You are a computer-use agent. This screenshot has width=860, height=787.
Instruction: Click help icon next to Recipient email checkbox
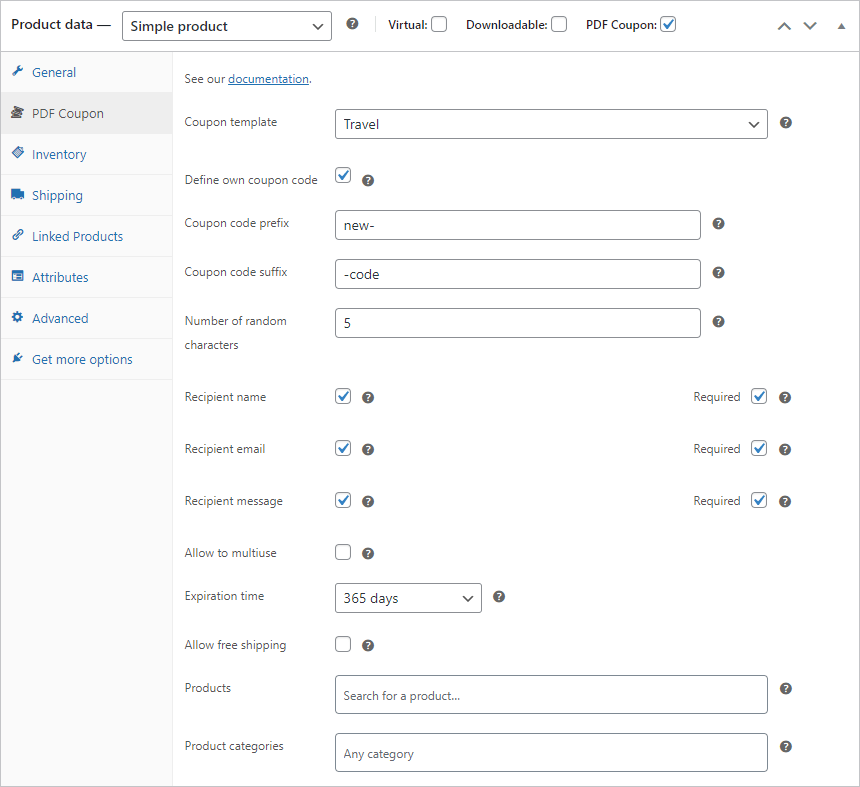[x=368, y=450]
